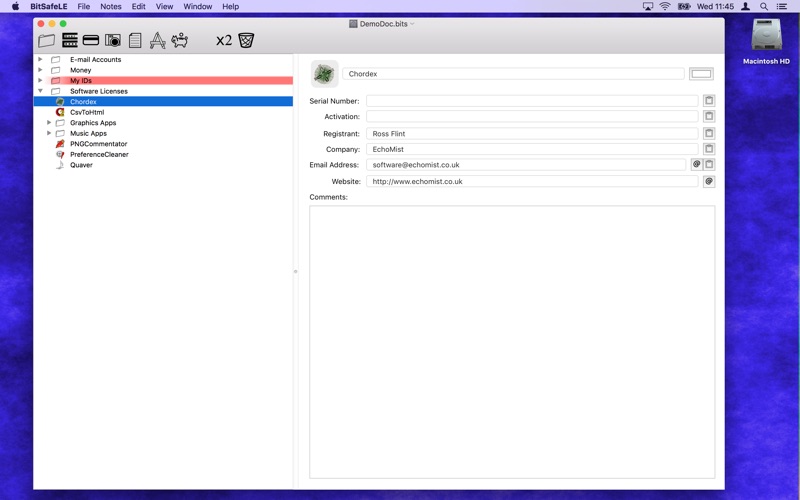Click into the Serial Number field
This screenshot has width=800, height=500.
pos(532,101)
